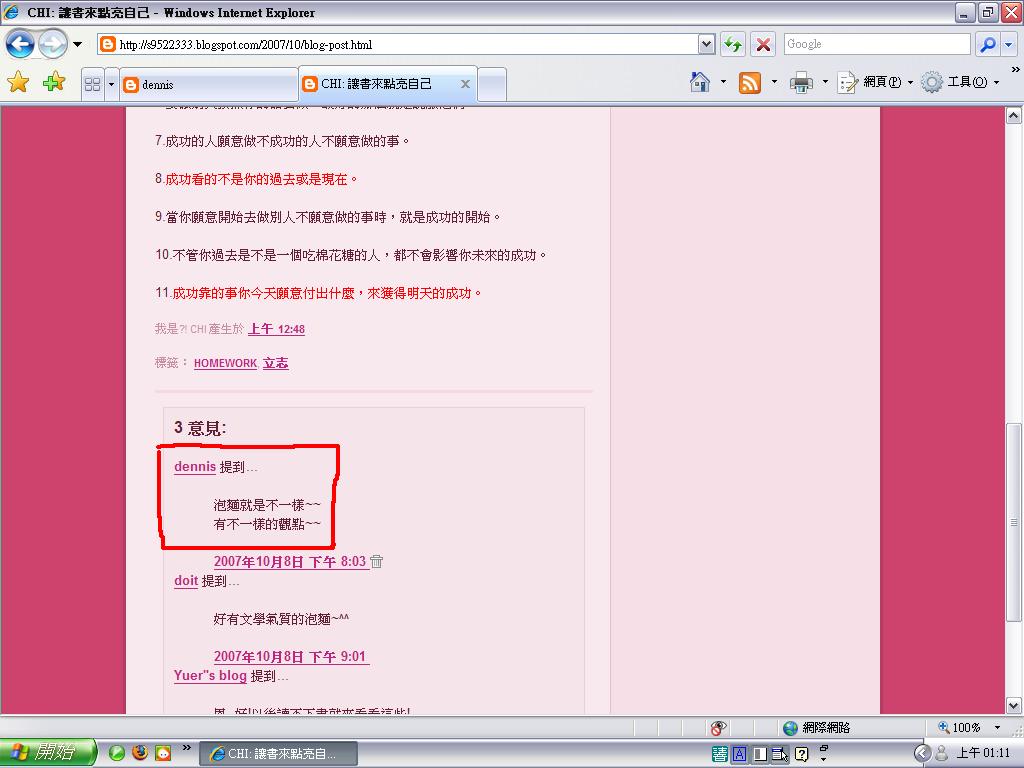Toggle IME half/full width shape button
The width and height of the screenshot is (1024, 768).
point(760,754)
